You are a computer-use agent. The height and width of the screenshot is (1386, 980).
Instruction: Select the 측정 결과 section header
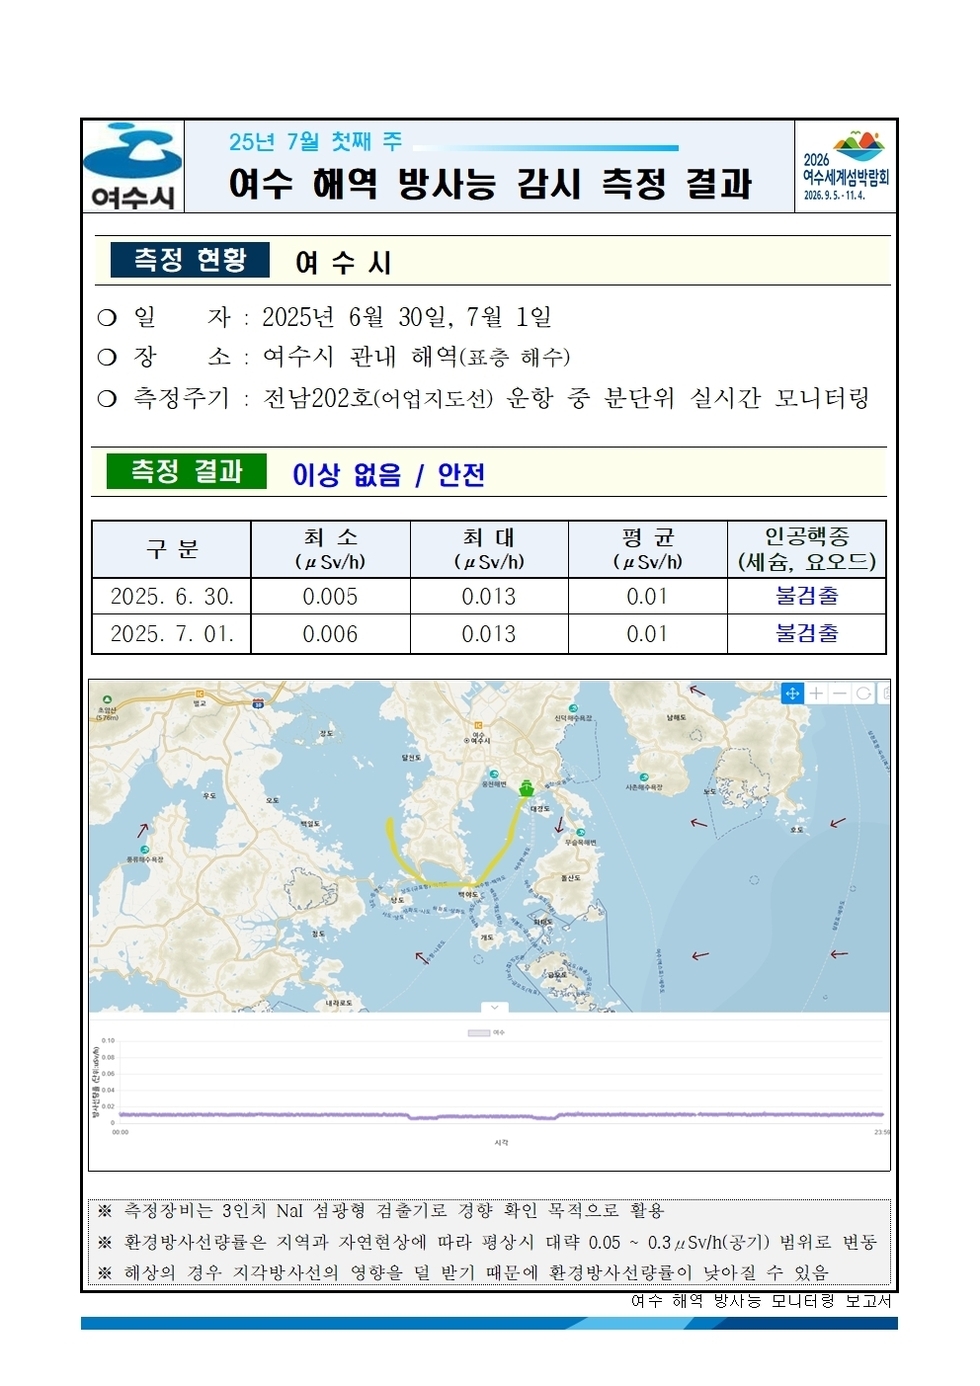coord(188,468)
